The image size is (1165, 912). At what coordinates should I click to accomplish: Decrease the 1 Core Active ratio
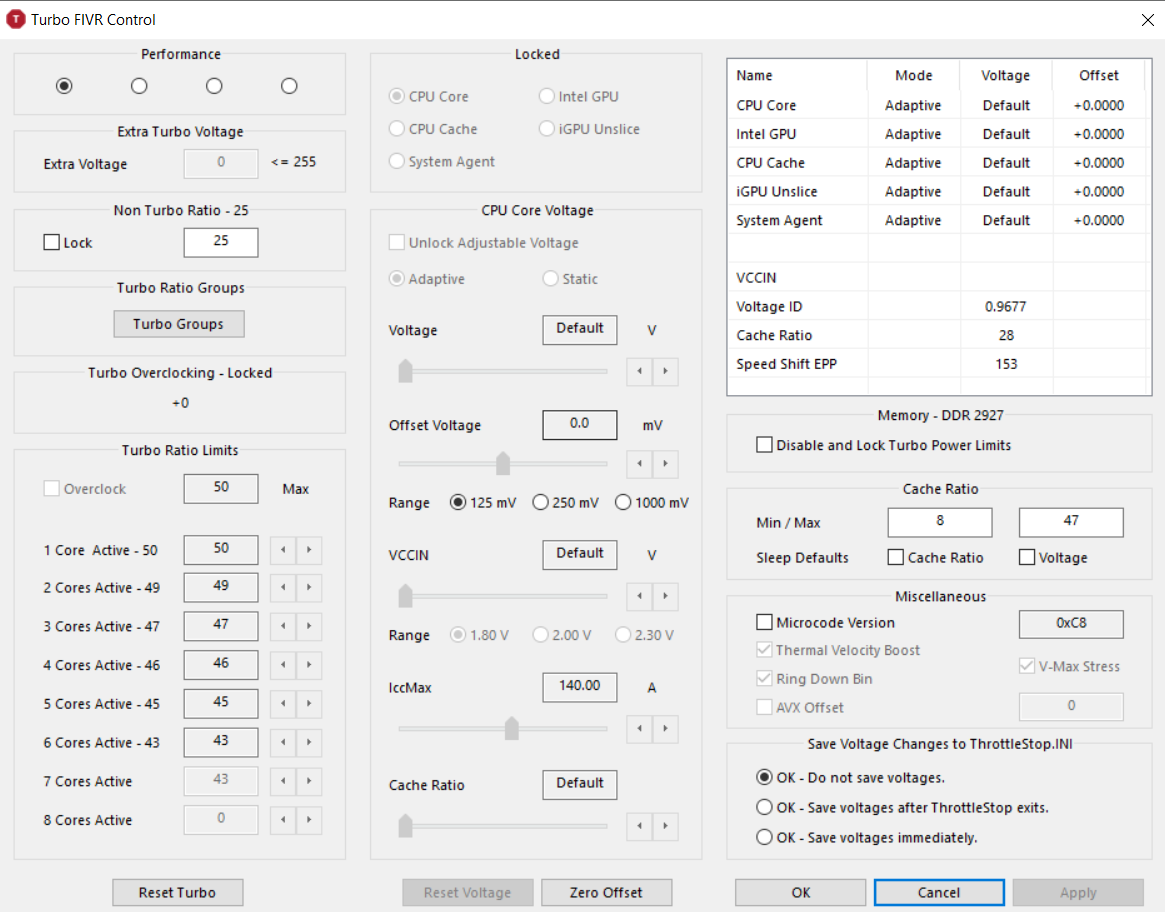(x=283, y=550)
